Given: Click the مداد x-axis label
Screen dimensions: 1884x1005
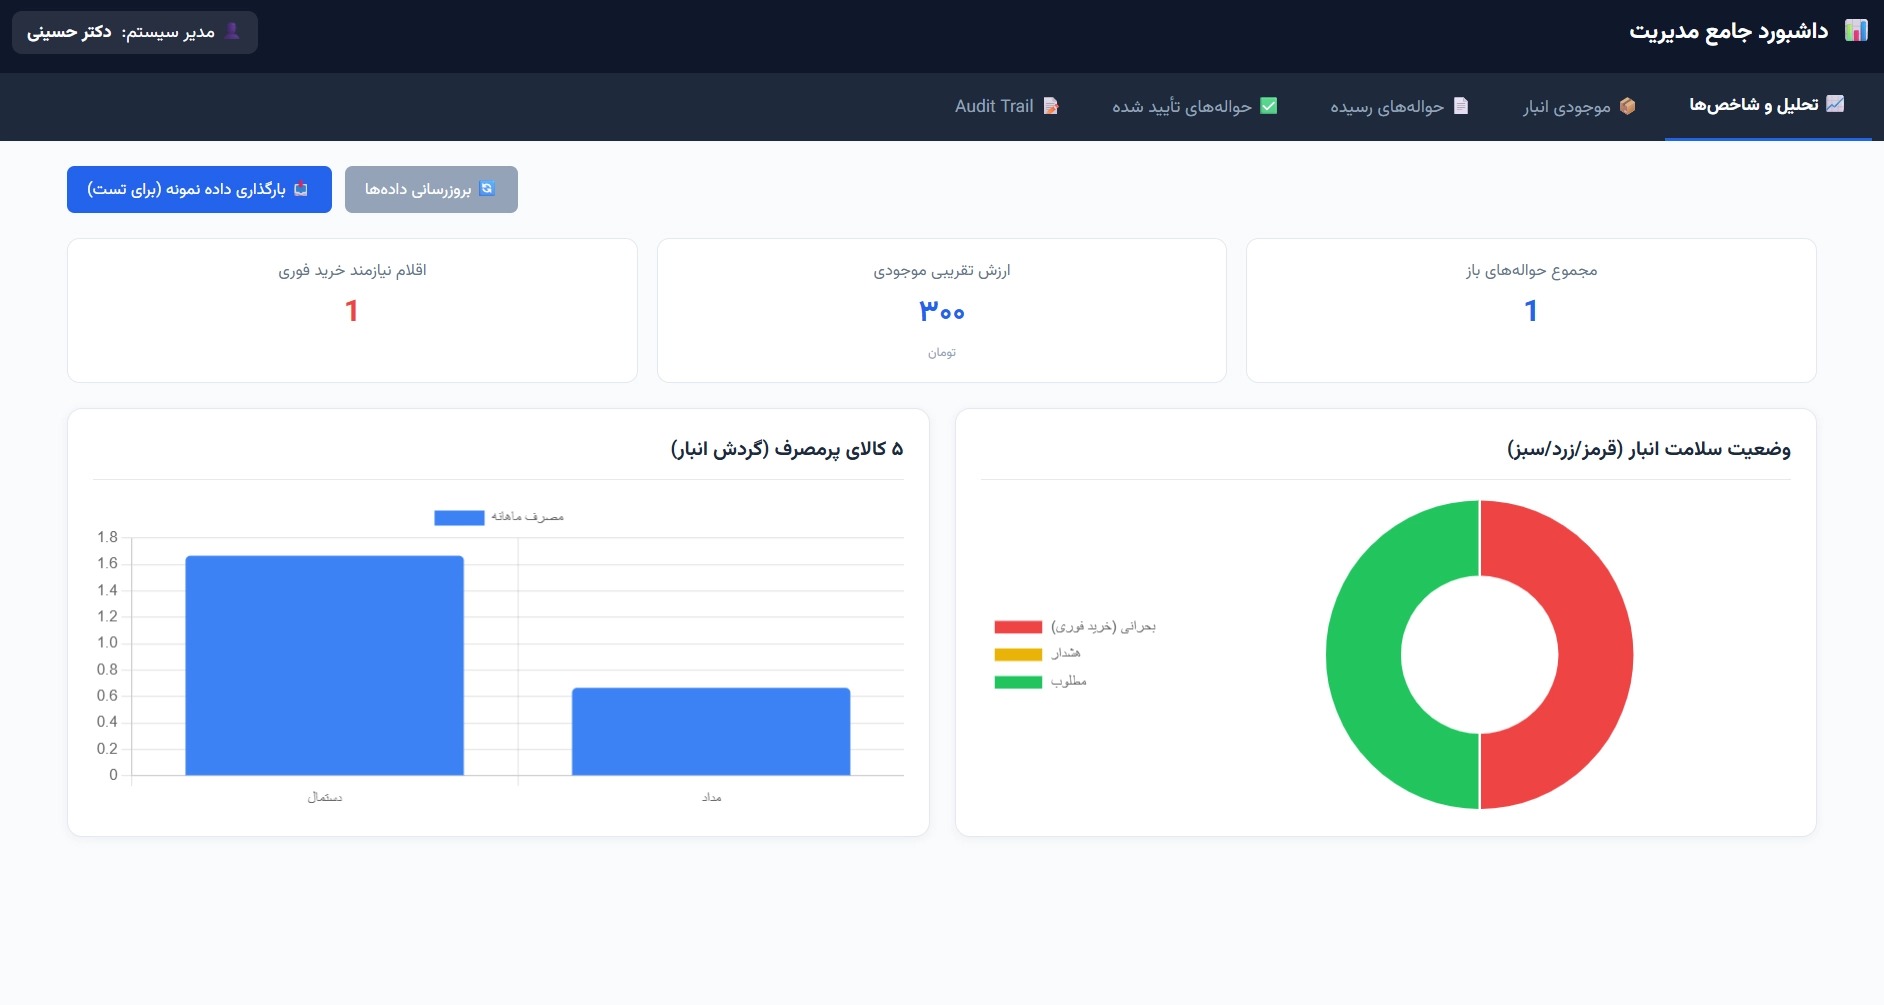Looking at the screenshot, I should (x=711, y=797).
